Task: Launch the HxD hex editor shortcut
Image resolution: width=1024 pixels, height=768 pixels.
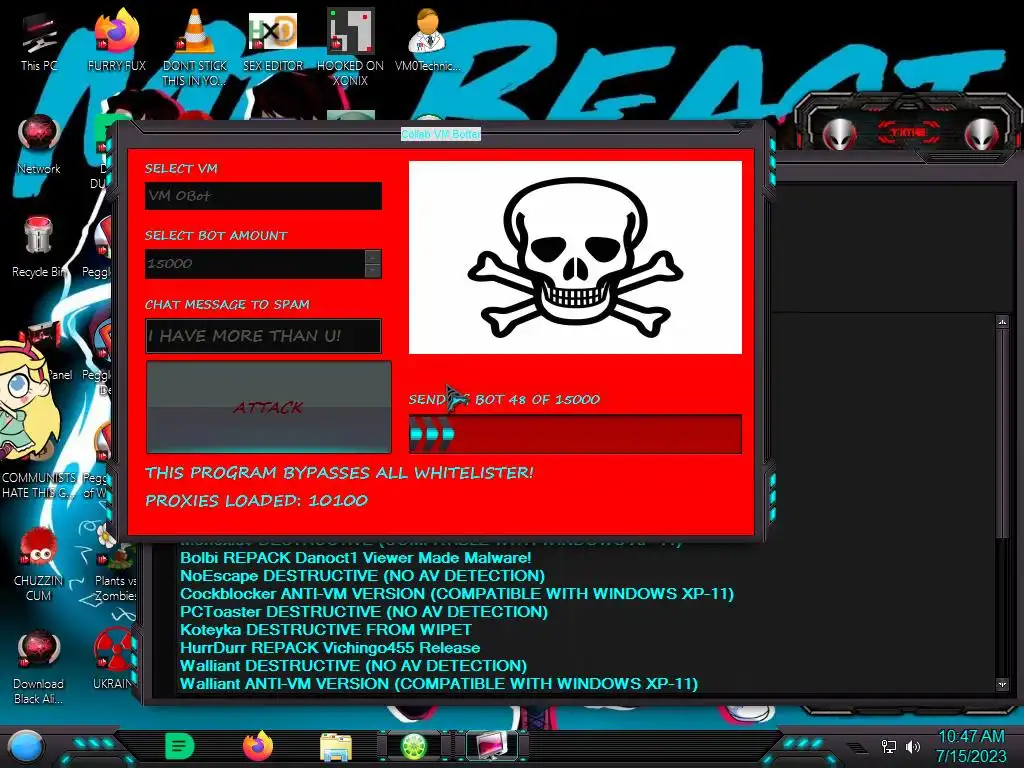Action: tap(273, 40)
